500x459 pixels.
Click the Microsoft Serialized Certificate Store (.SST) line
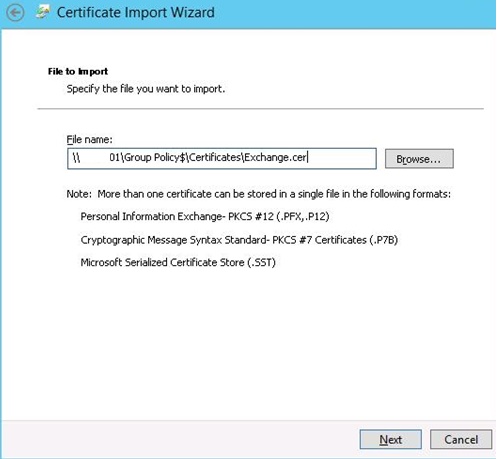point(178,263)
